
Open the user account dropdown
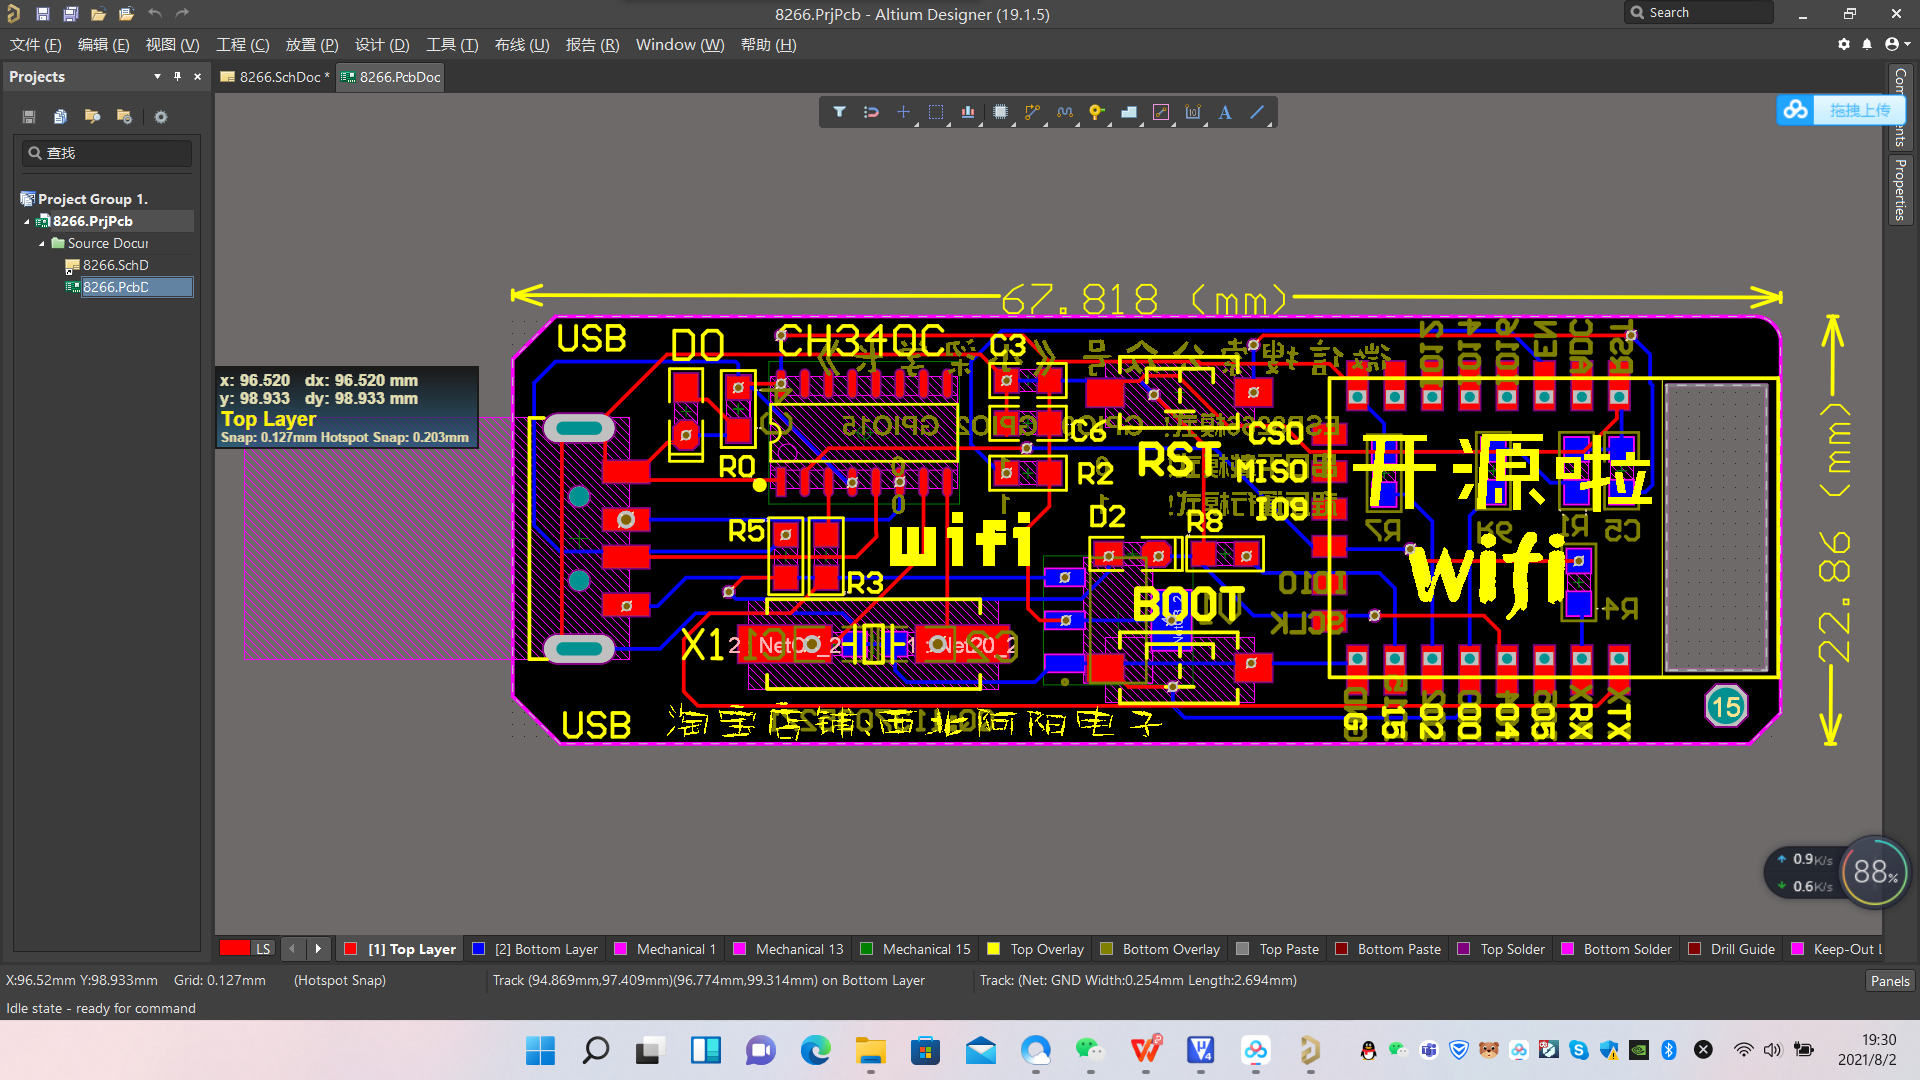[x=1897, y=44]
